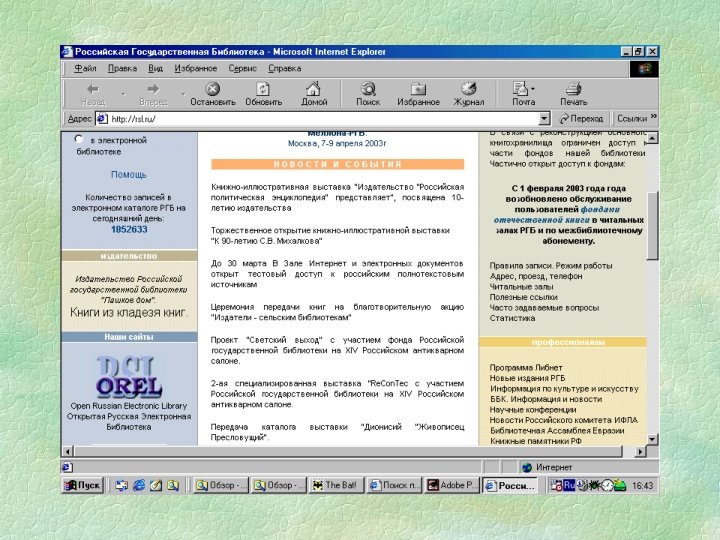Viewport: 720px width, 540px height.
Task: Click the OREL logo image
Action: click(x=129, y=377)
